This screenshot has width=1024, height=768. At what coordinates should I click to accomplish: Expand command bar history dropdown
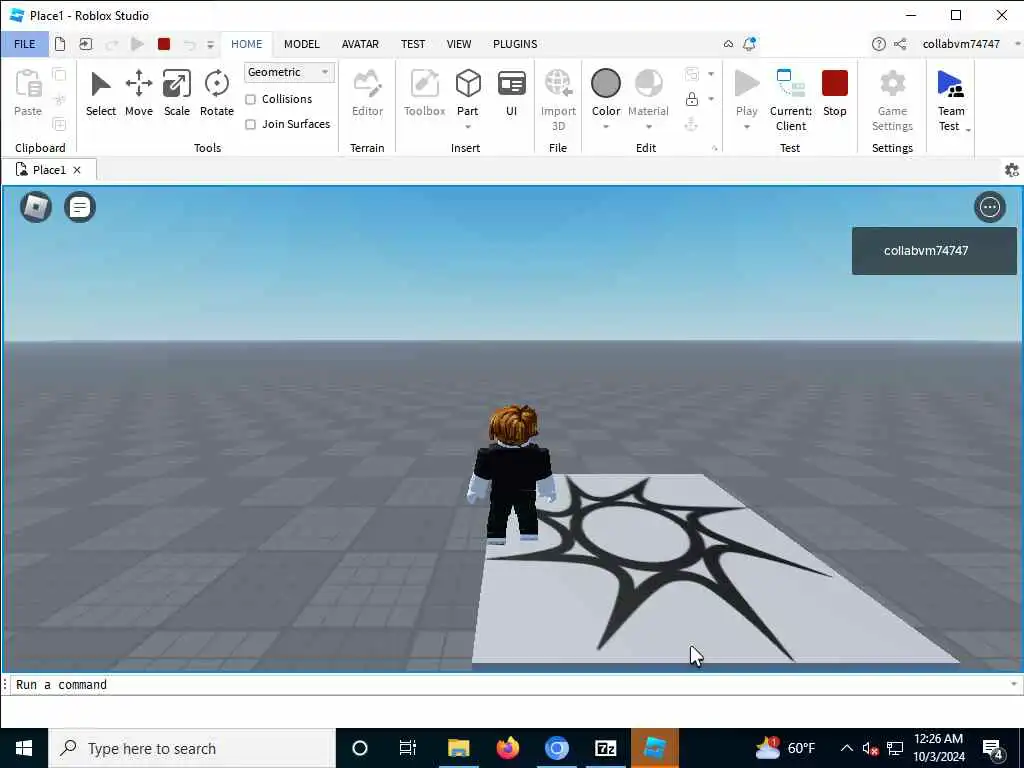click(1014, 684)
